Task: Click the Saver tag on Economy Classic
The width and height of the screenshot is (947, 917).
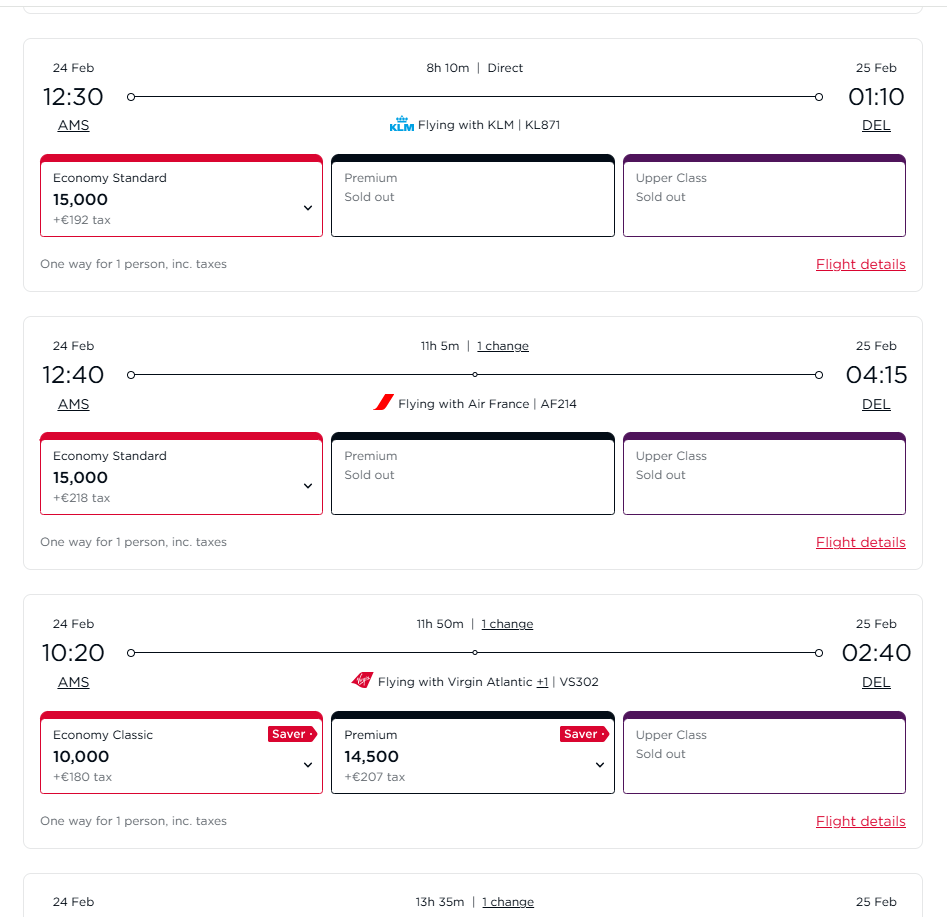Action: click(291, 734)
